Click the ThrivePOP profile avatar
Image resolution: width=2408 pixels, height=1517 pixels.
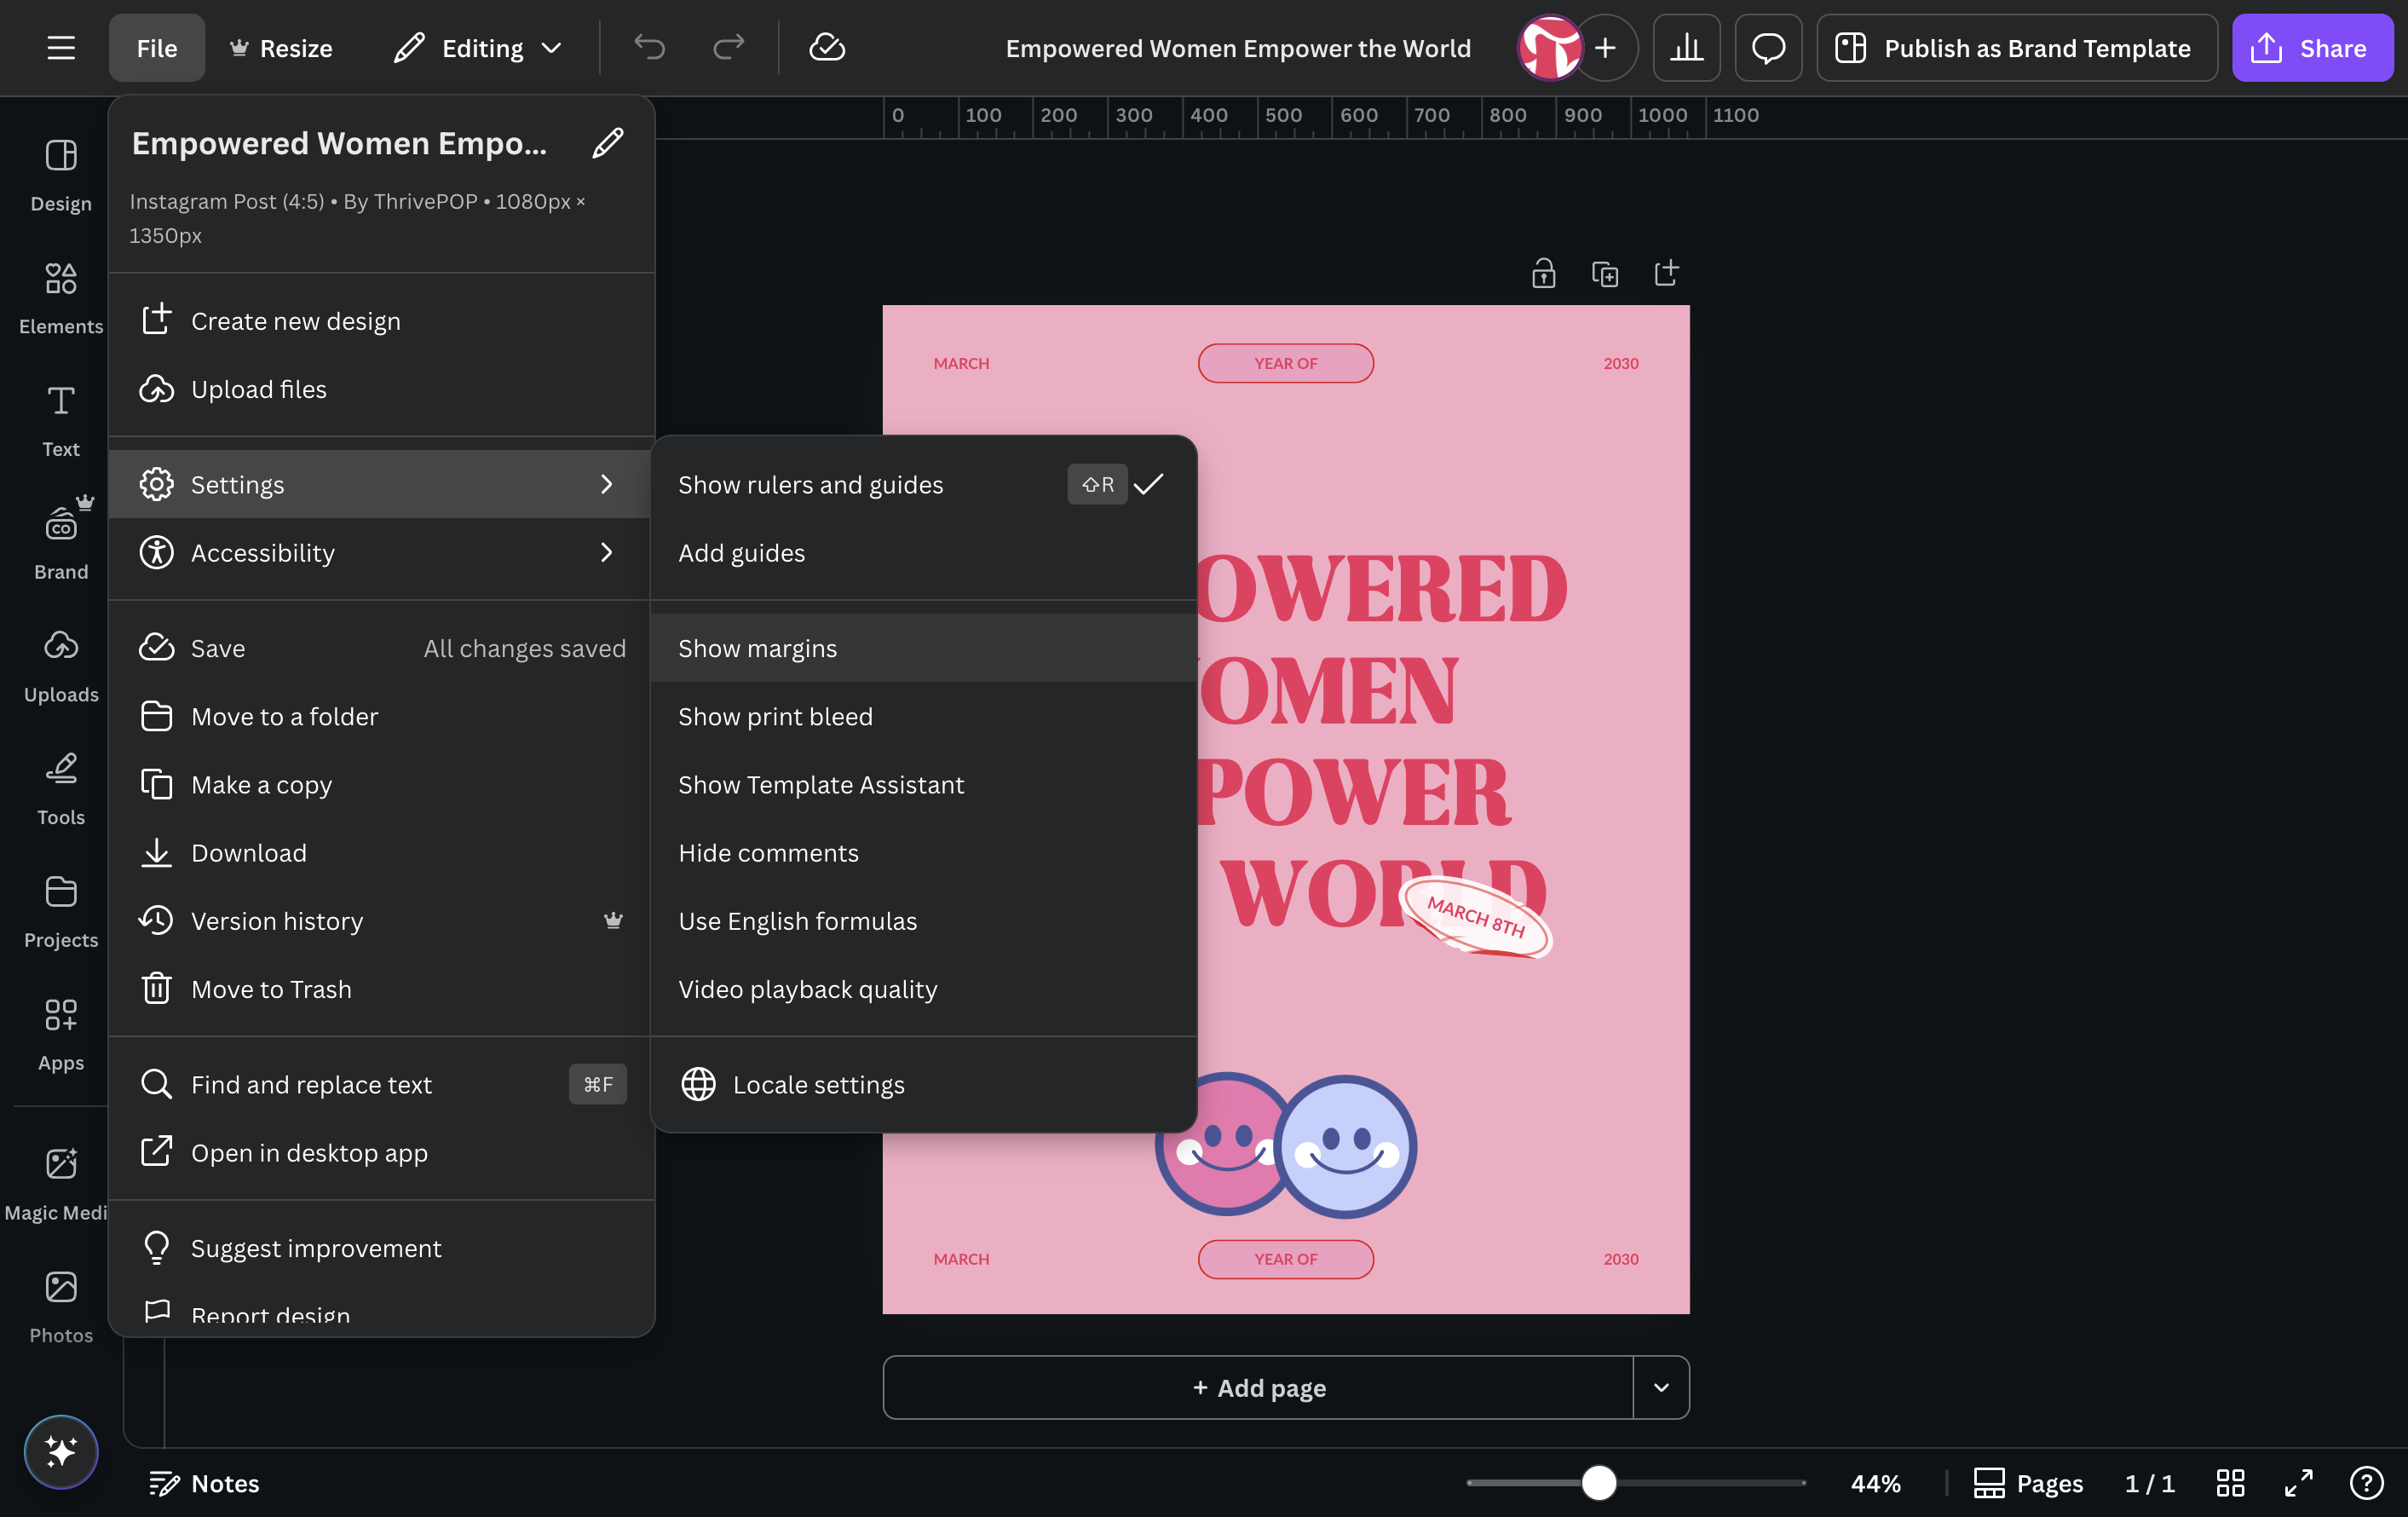(1550, 48)
